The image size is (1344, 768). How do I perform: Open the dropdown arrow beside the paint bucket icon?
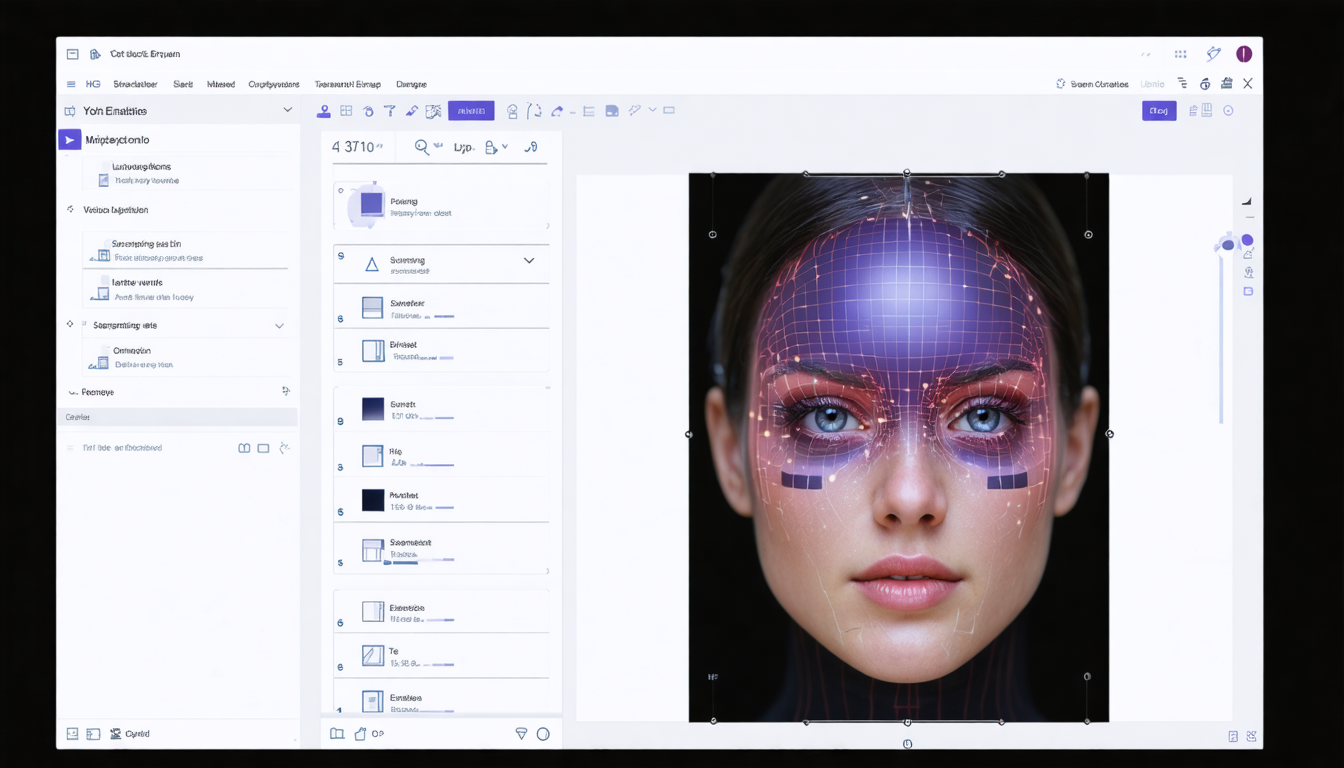point(504,147)
